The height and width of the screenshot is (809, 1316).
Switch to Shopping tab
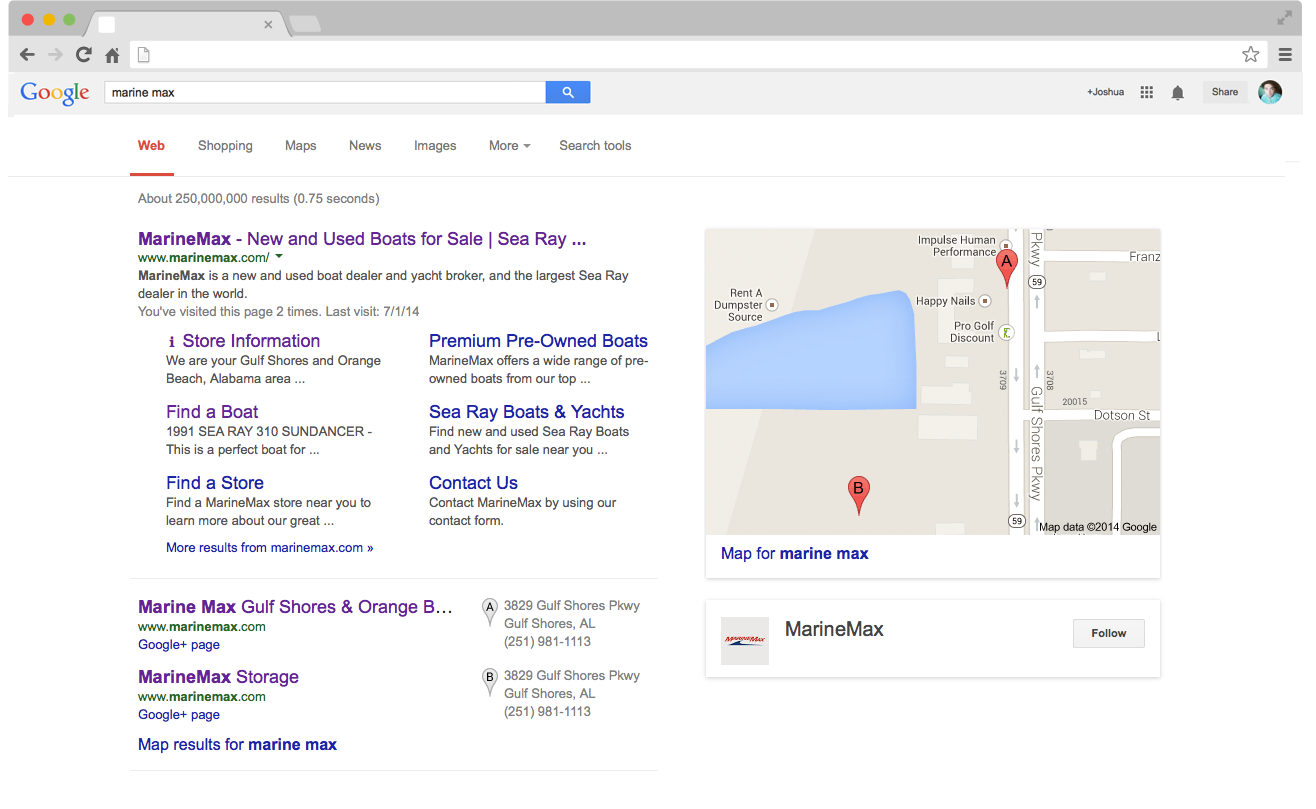point(225,145)
